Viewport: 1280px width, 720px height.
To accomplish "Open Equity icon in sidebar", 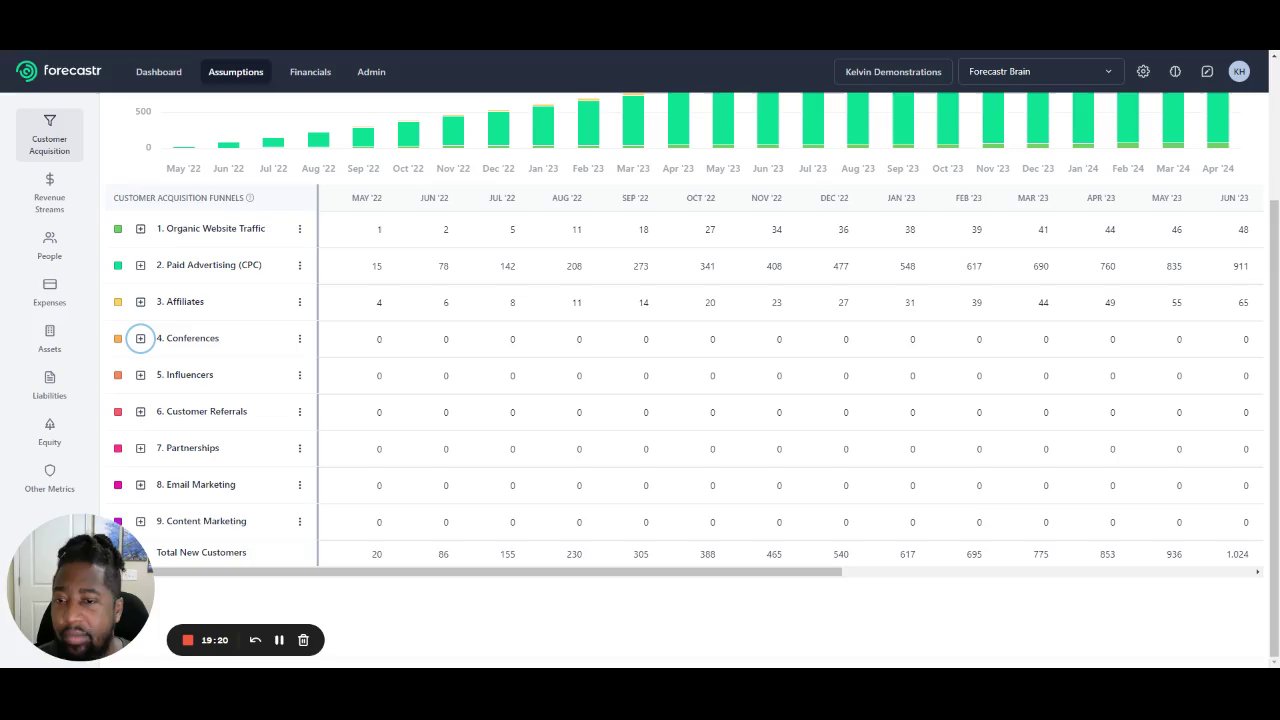I will click(x=49, y=424).
